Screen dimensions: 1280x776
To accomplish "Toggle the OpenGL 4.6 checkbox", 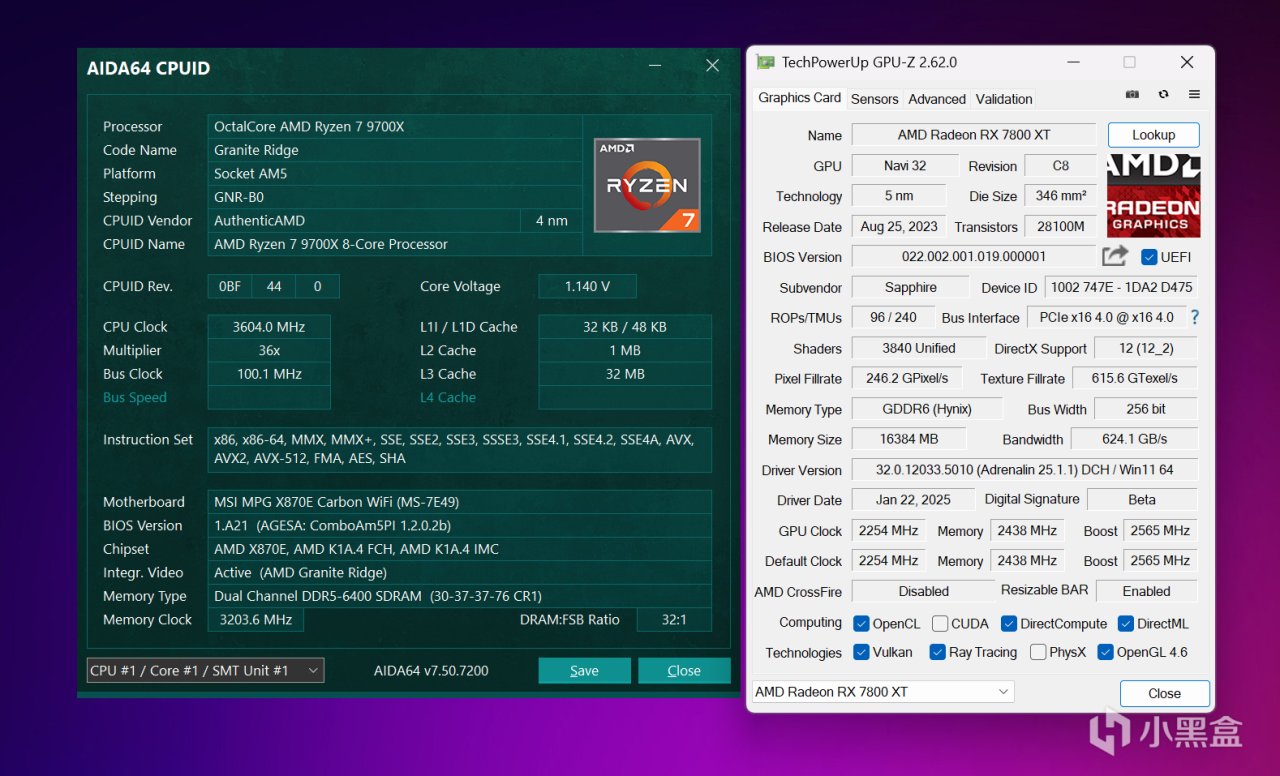I will click(1105, 652).
